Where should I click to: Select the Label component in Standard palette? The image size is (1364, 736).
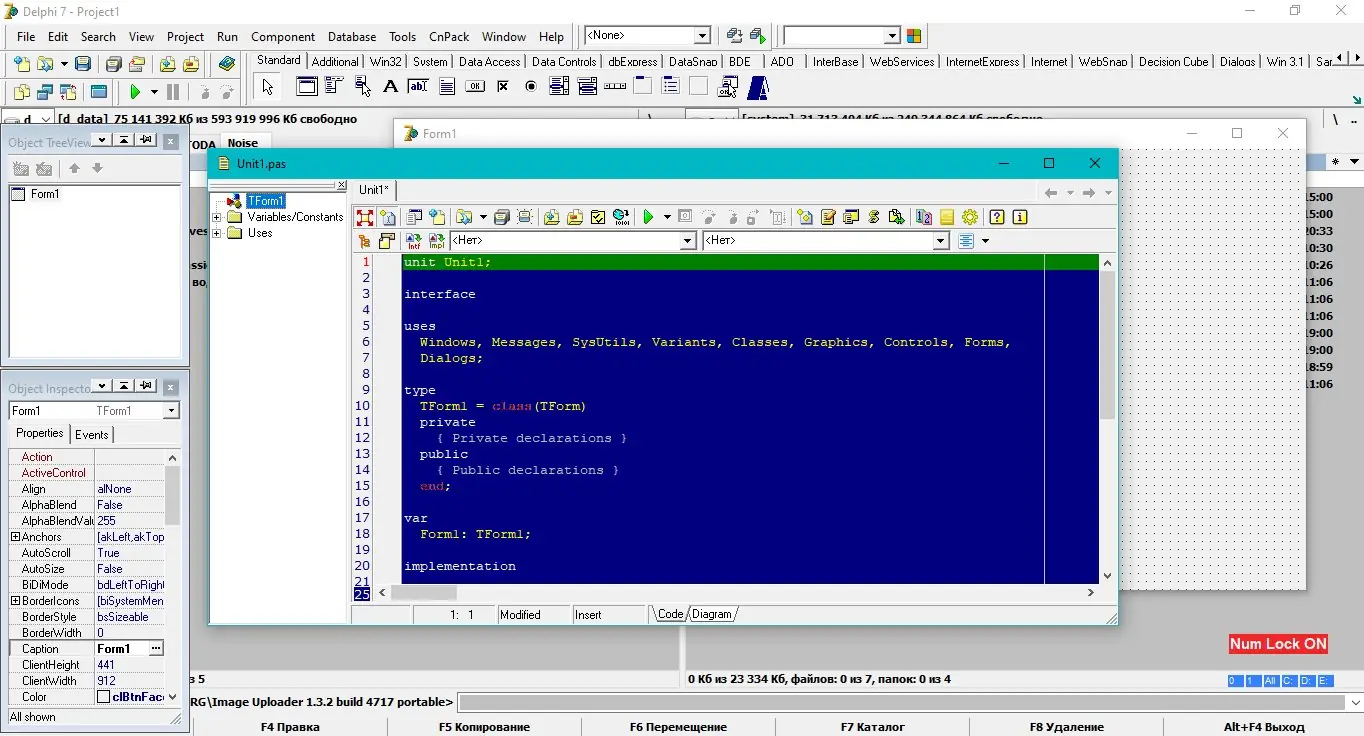pos(390,87)
